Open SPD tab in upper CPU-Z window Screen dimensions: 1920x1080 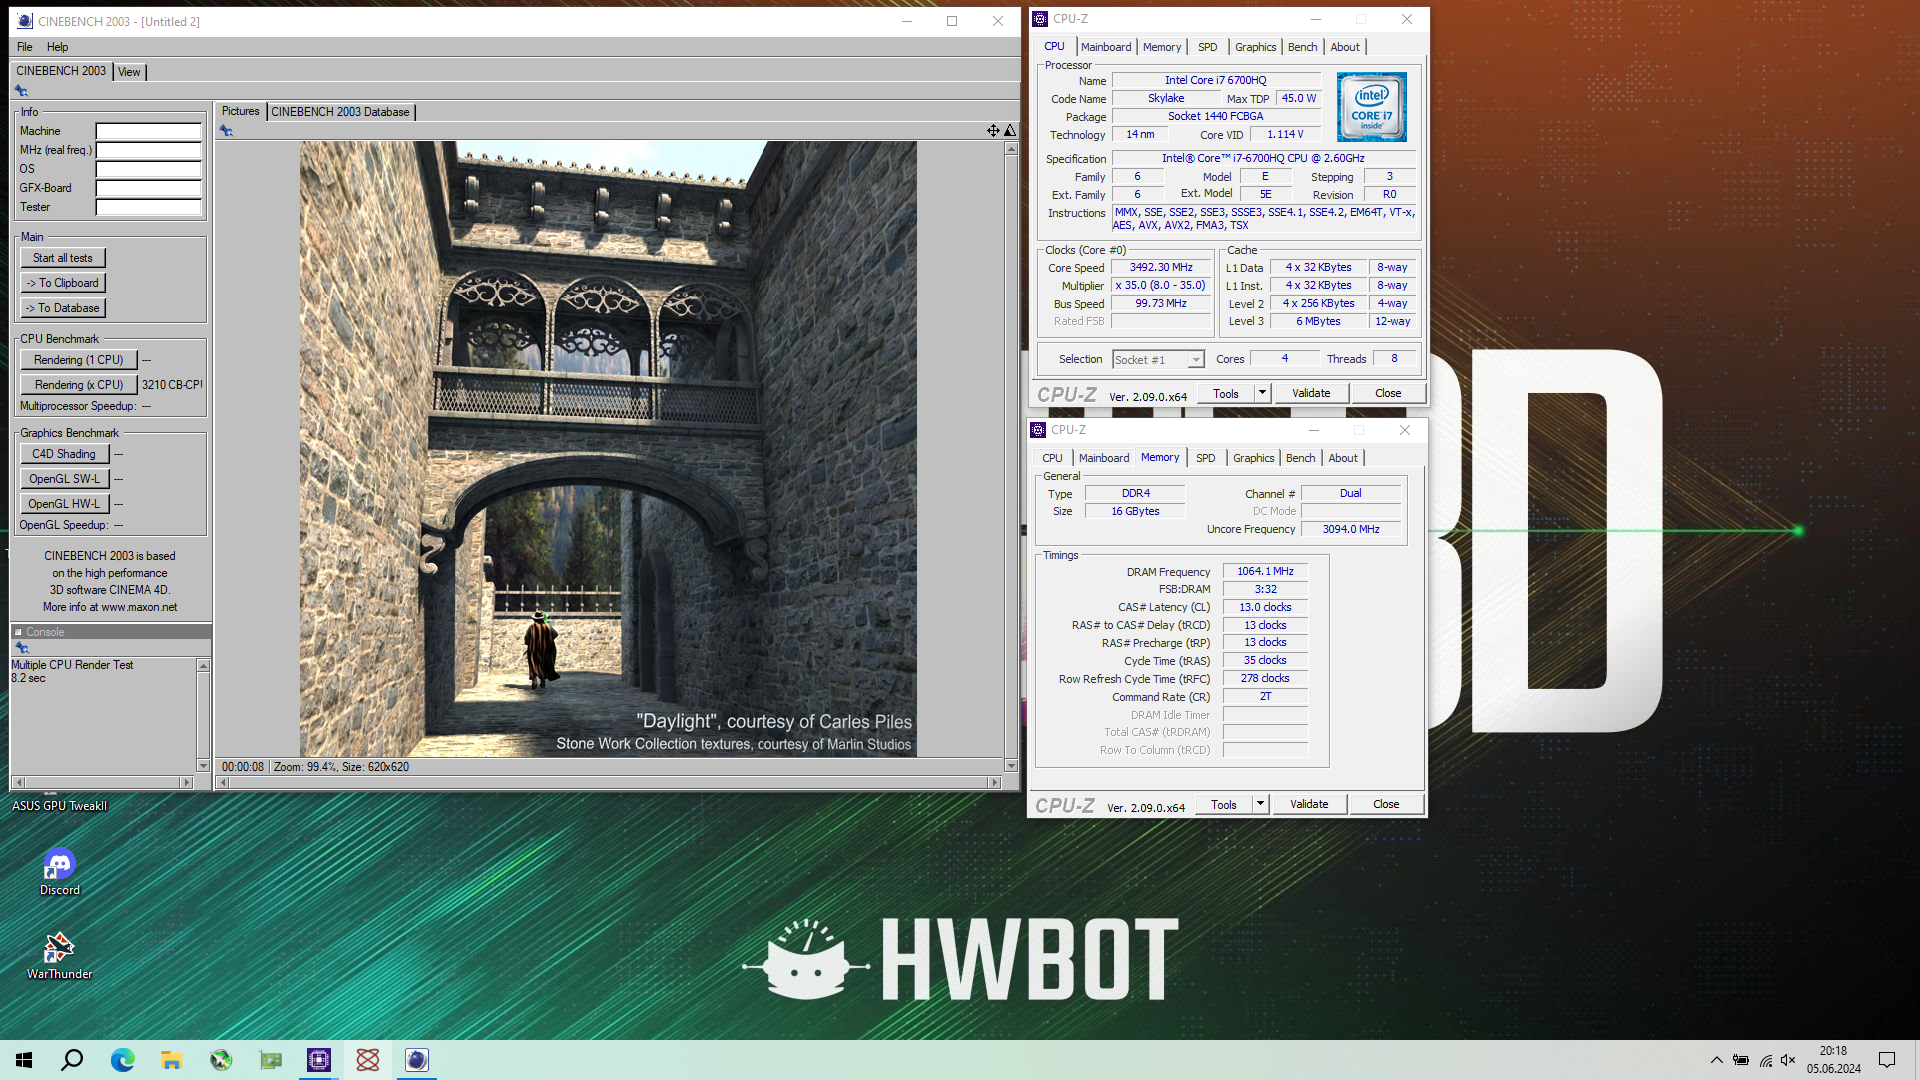[x=1208, y=47]
